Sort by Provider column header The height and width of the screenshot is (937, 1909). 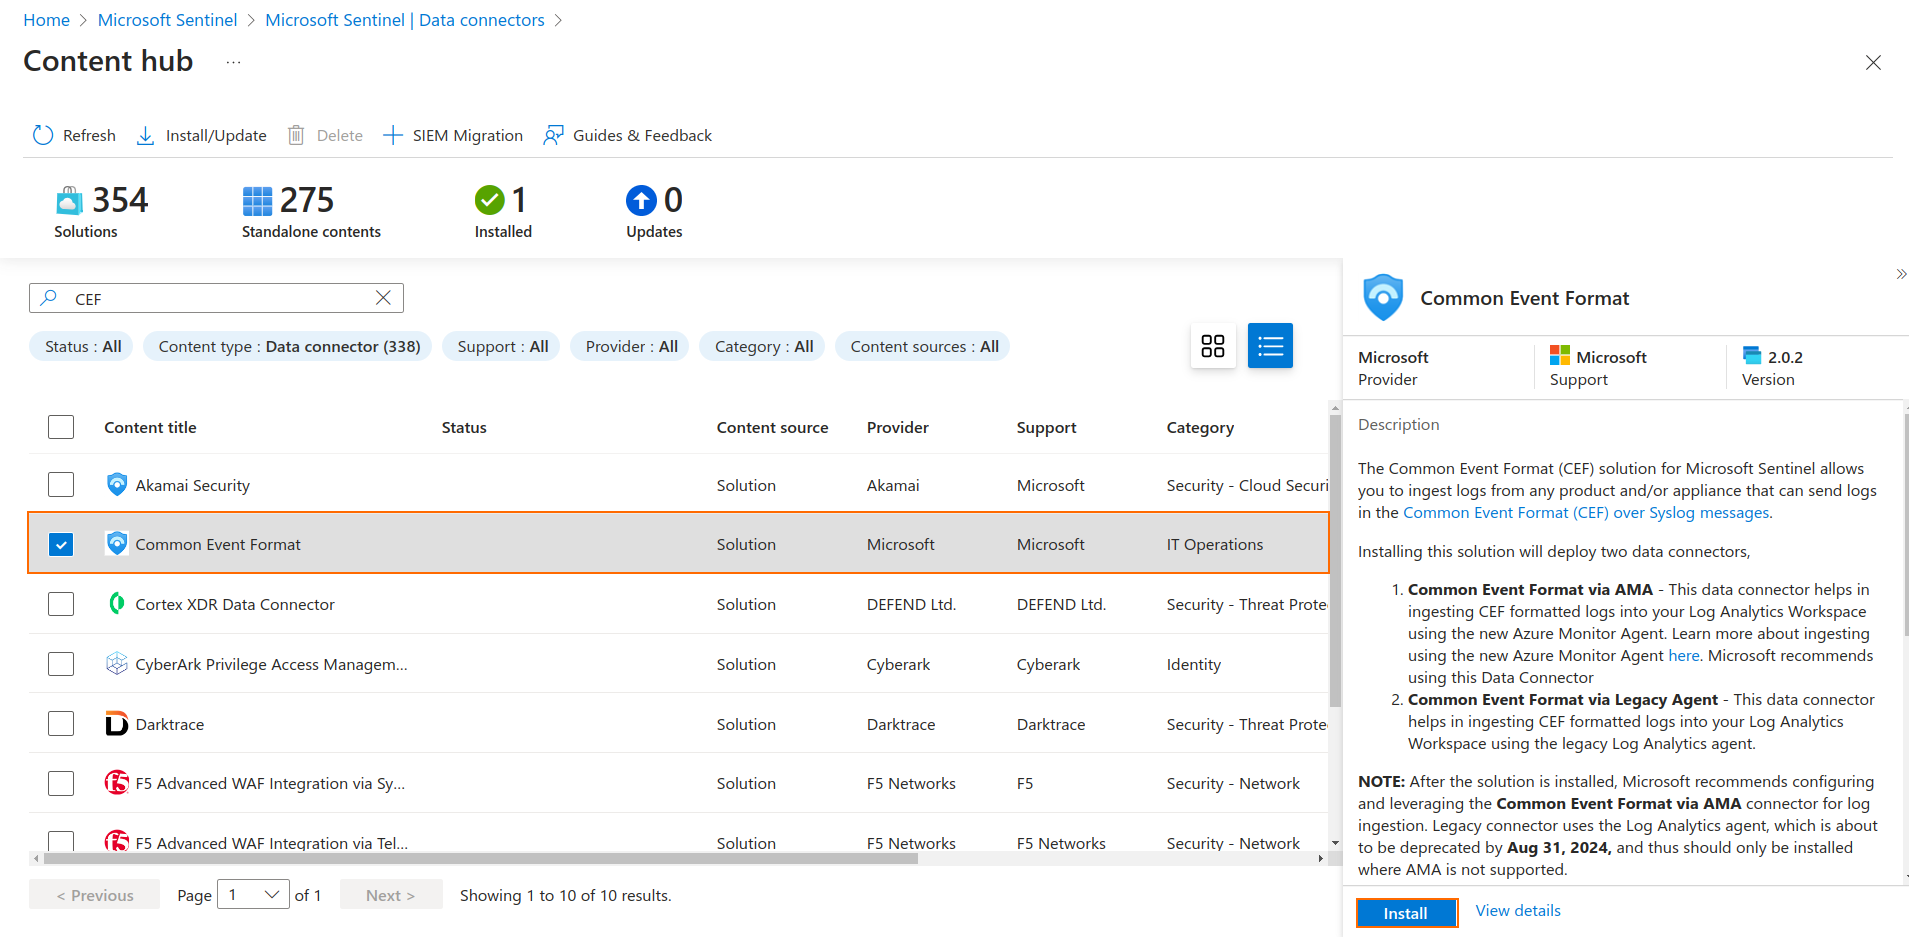point(897,427)
